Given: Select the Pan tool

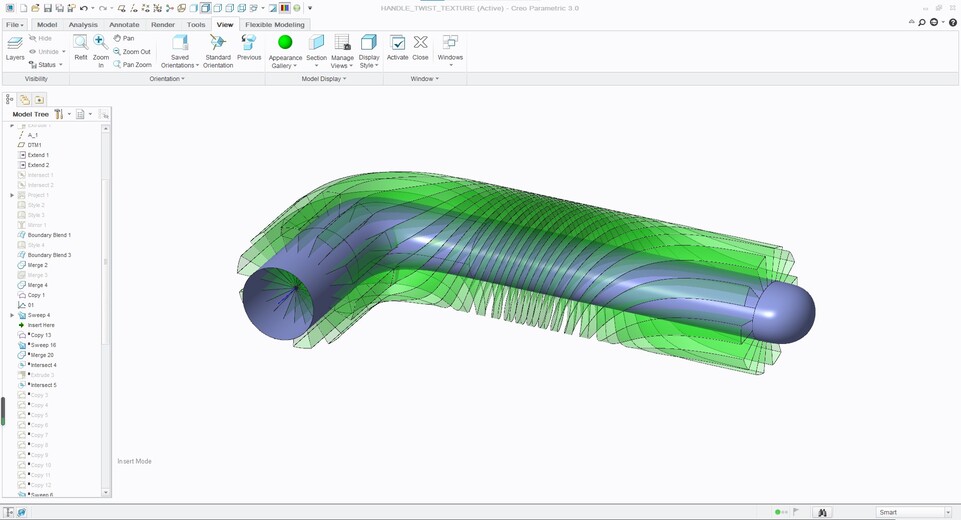Looking at the screenshot, I should 124,38.
